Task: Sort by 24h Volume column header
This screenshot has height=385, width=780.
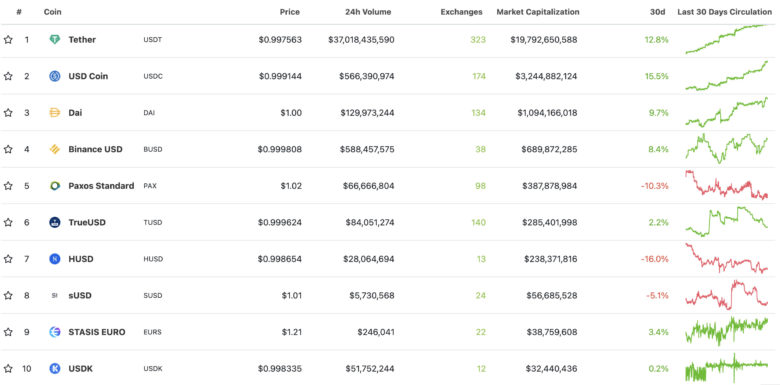Action: coord(368,12)
